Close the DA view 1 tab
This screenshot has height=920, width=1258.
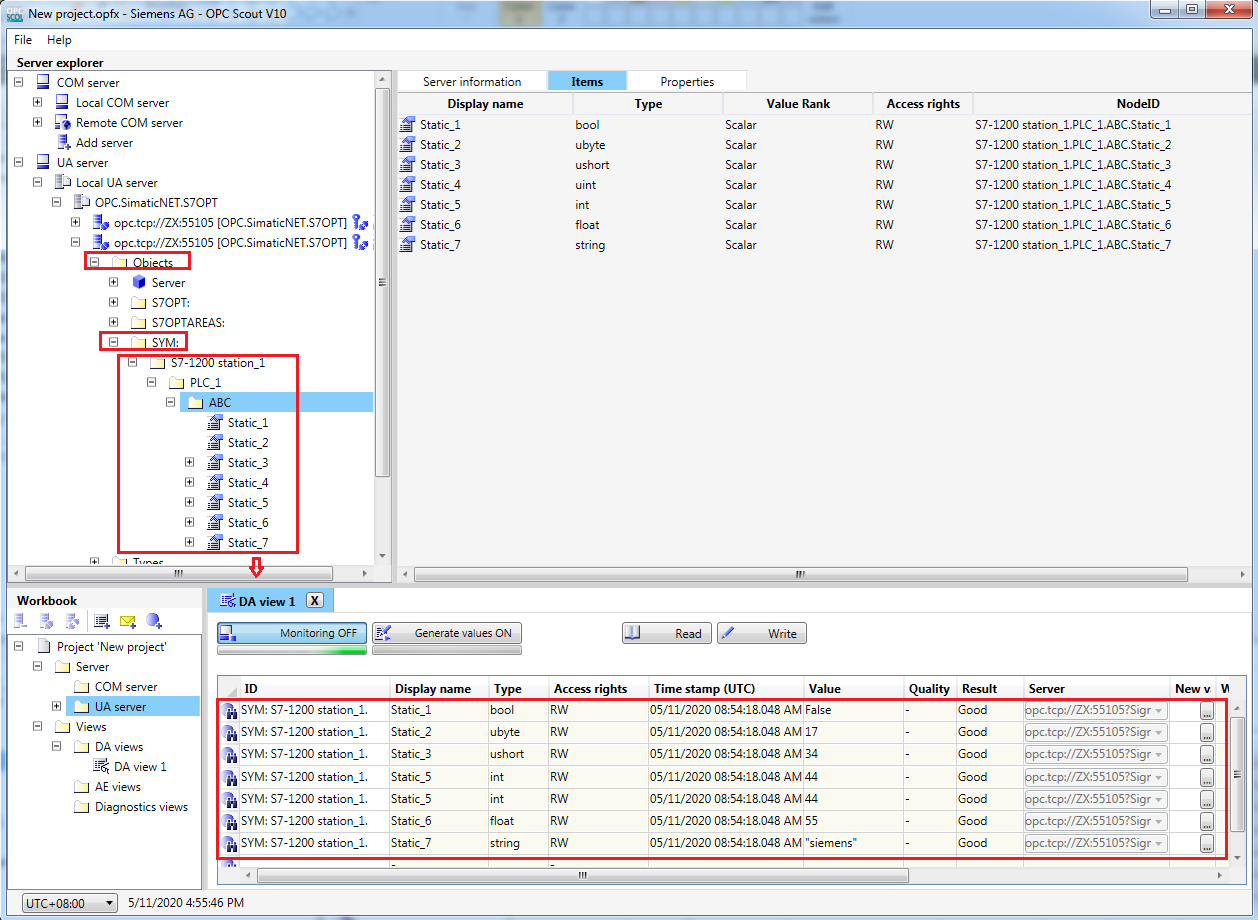click(314, 601)
